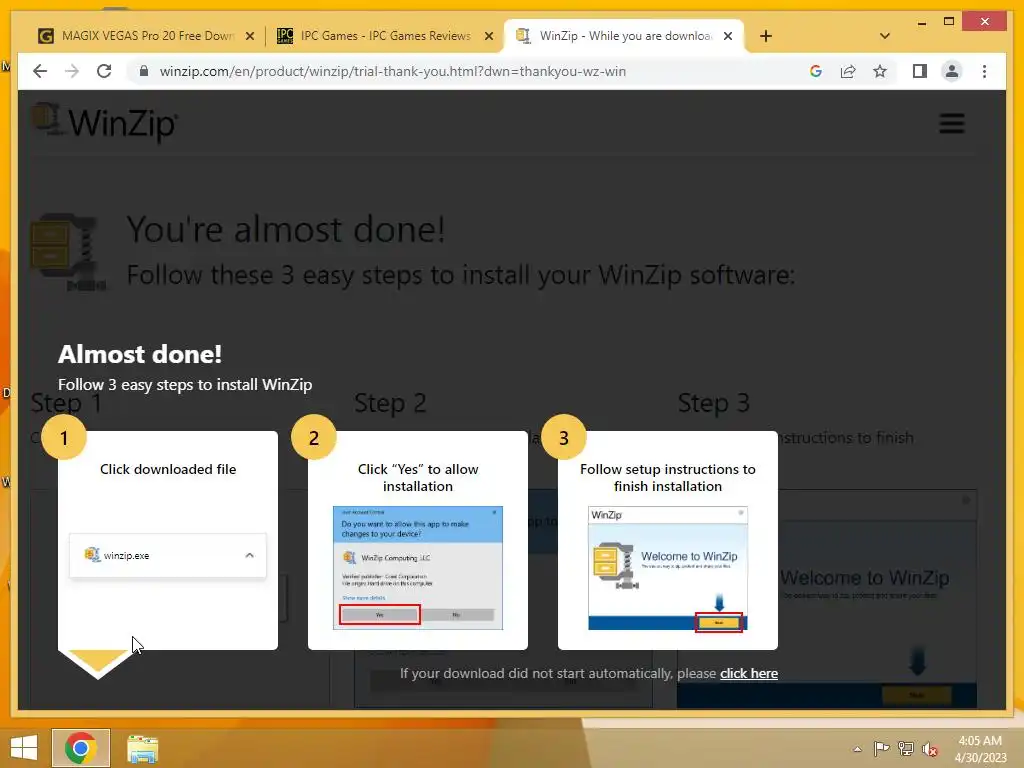Click the WinZip logo in header
Viewport: 1024px width, 768px height.
[x=104, y=122]
